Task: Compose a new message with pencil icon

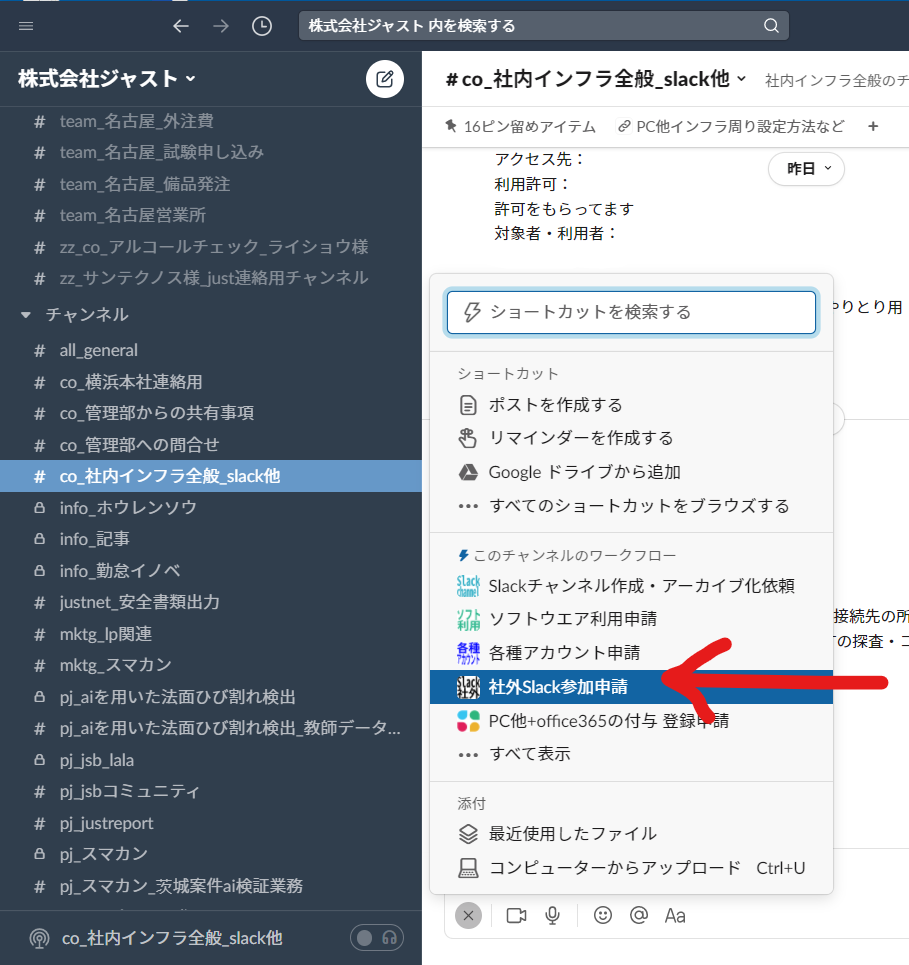Action: (385, 79)
